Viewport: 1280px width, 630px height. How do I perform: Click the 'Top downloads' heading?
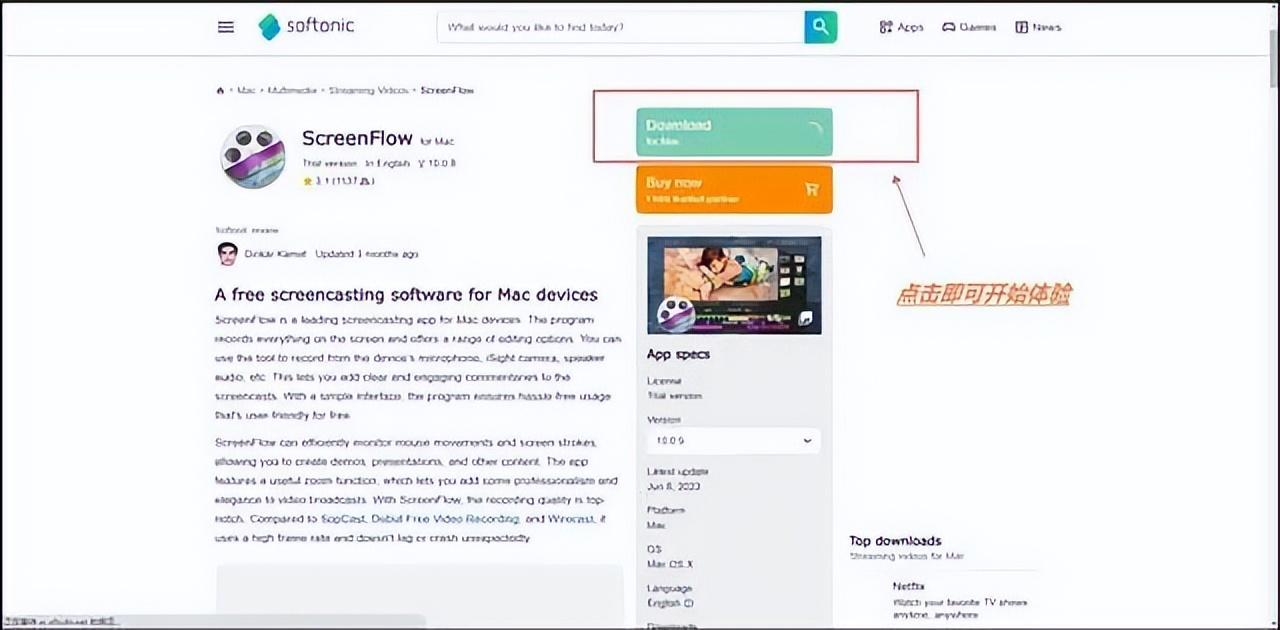[895, 541]
